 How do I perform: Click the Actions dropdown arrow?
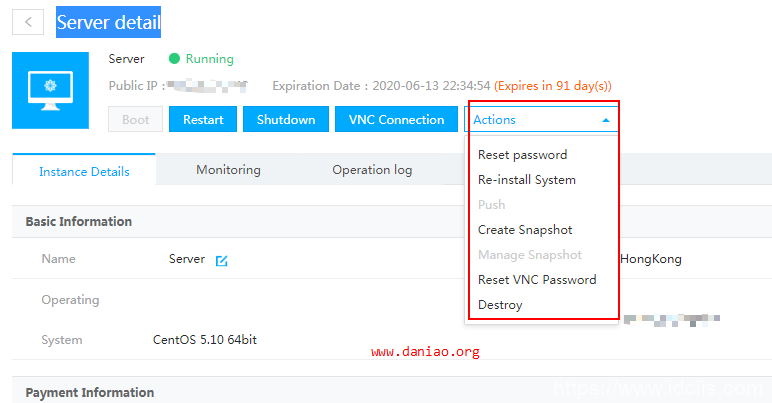[x=605, y=120]
